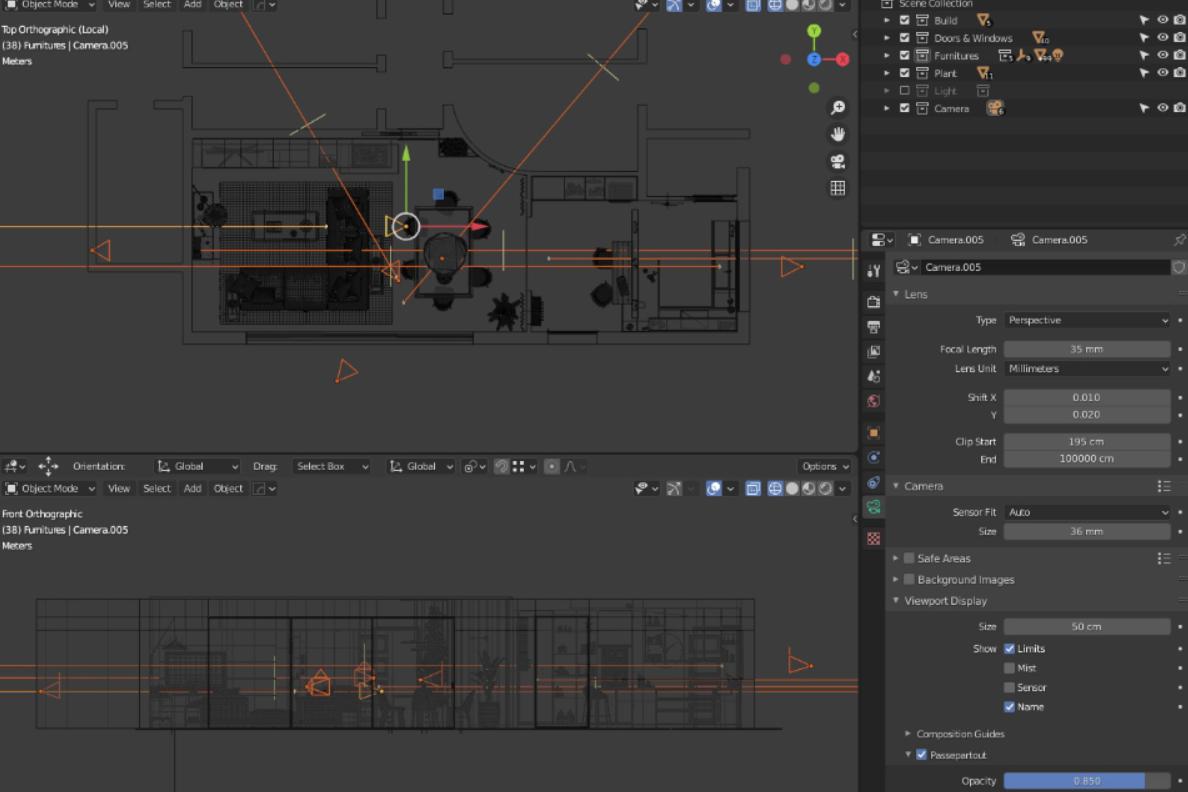Switch orthographic/perspective using the grid icon

coord(838,188)
